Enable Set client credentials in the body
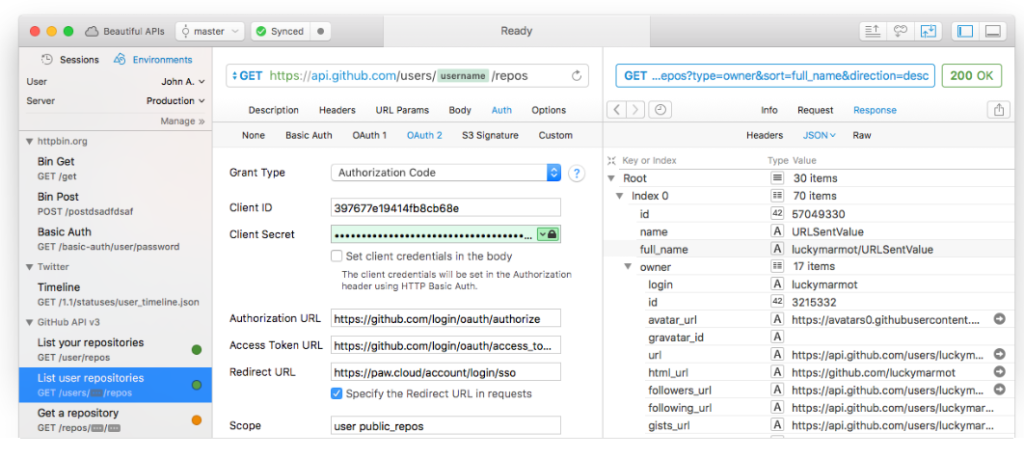 click(x=336, y=256)
